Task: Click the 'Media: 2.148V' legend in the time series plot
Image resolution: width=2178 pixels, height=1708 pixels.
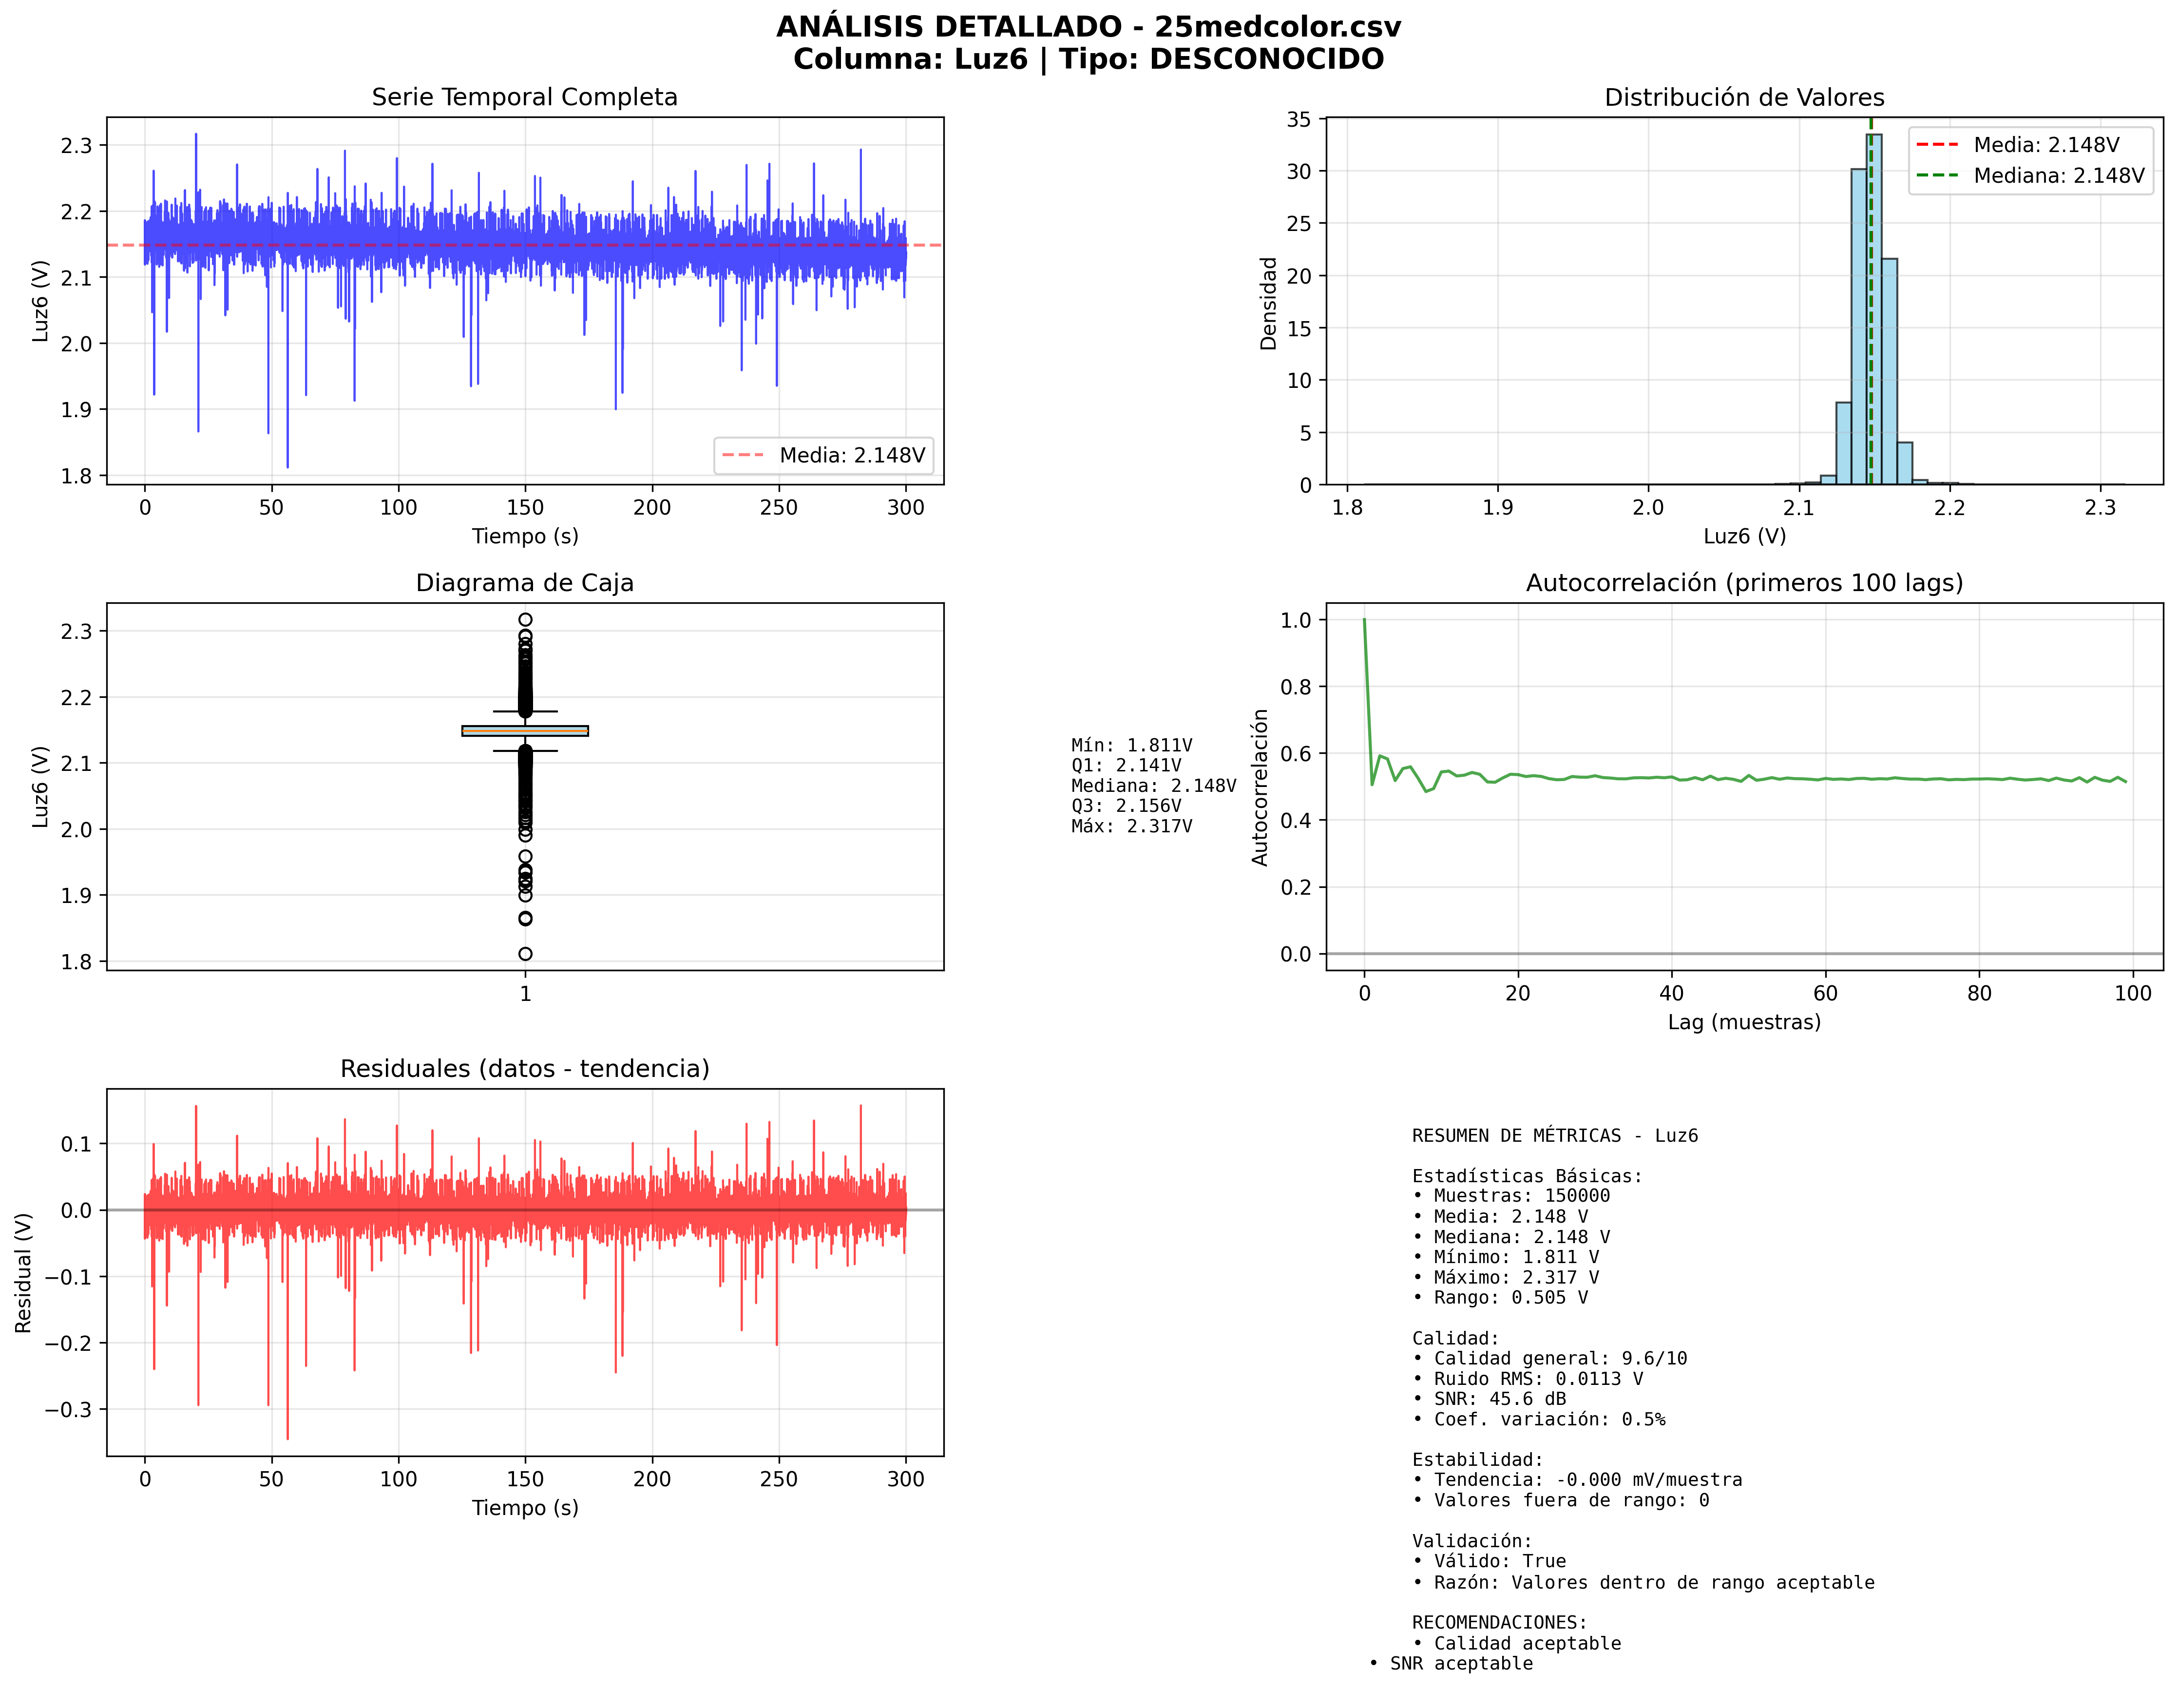Action: [823, 455]
